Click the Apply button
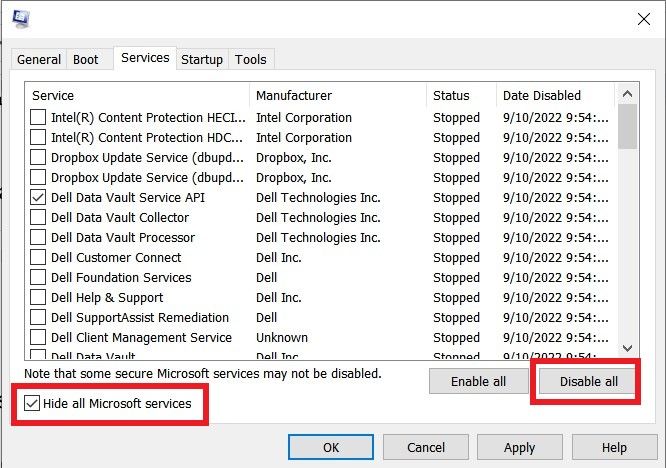Viewport: 666px width, 468px height. click(519, 447)
